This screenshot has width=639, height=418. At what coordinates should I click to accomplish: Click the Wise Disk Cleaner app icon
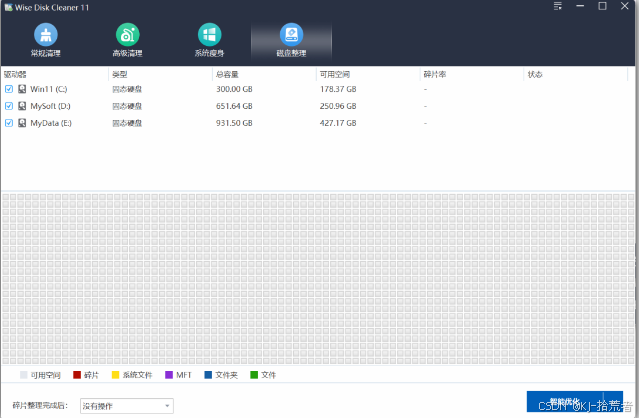pyautogui.click(x=8, y=7)
